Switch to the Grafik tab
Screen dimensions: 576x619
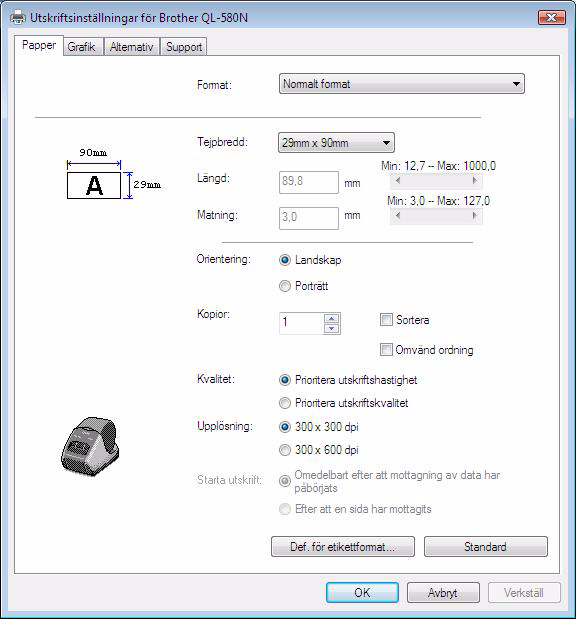[81, 47]
